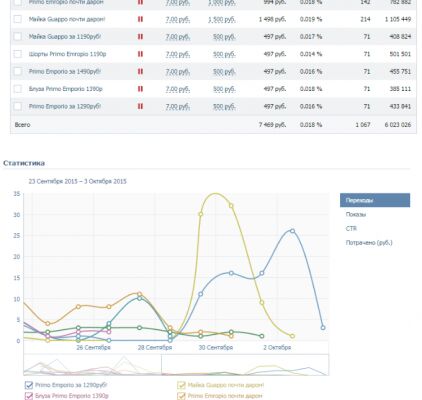The width and height of the screenshot is (422, 400).
Task: Click the pause icon for Майка Guappo за 1190руб!
Action: coord(140,37)
